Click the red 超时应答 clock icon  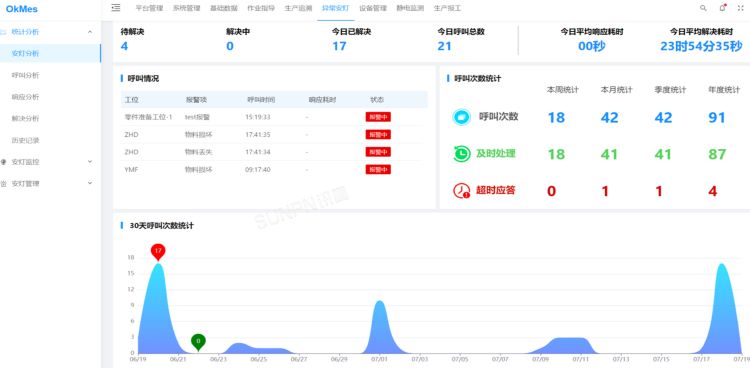462,191
